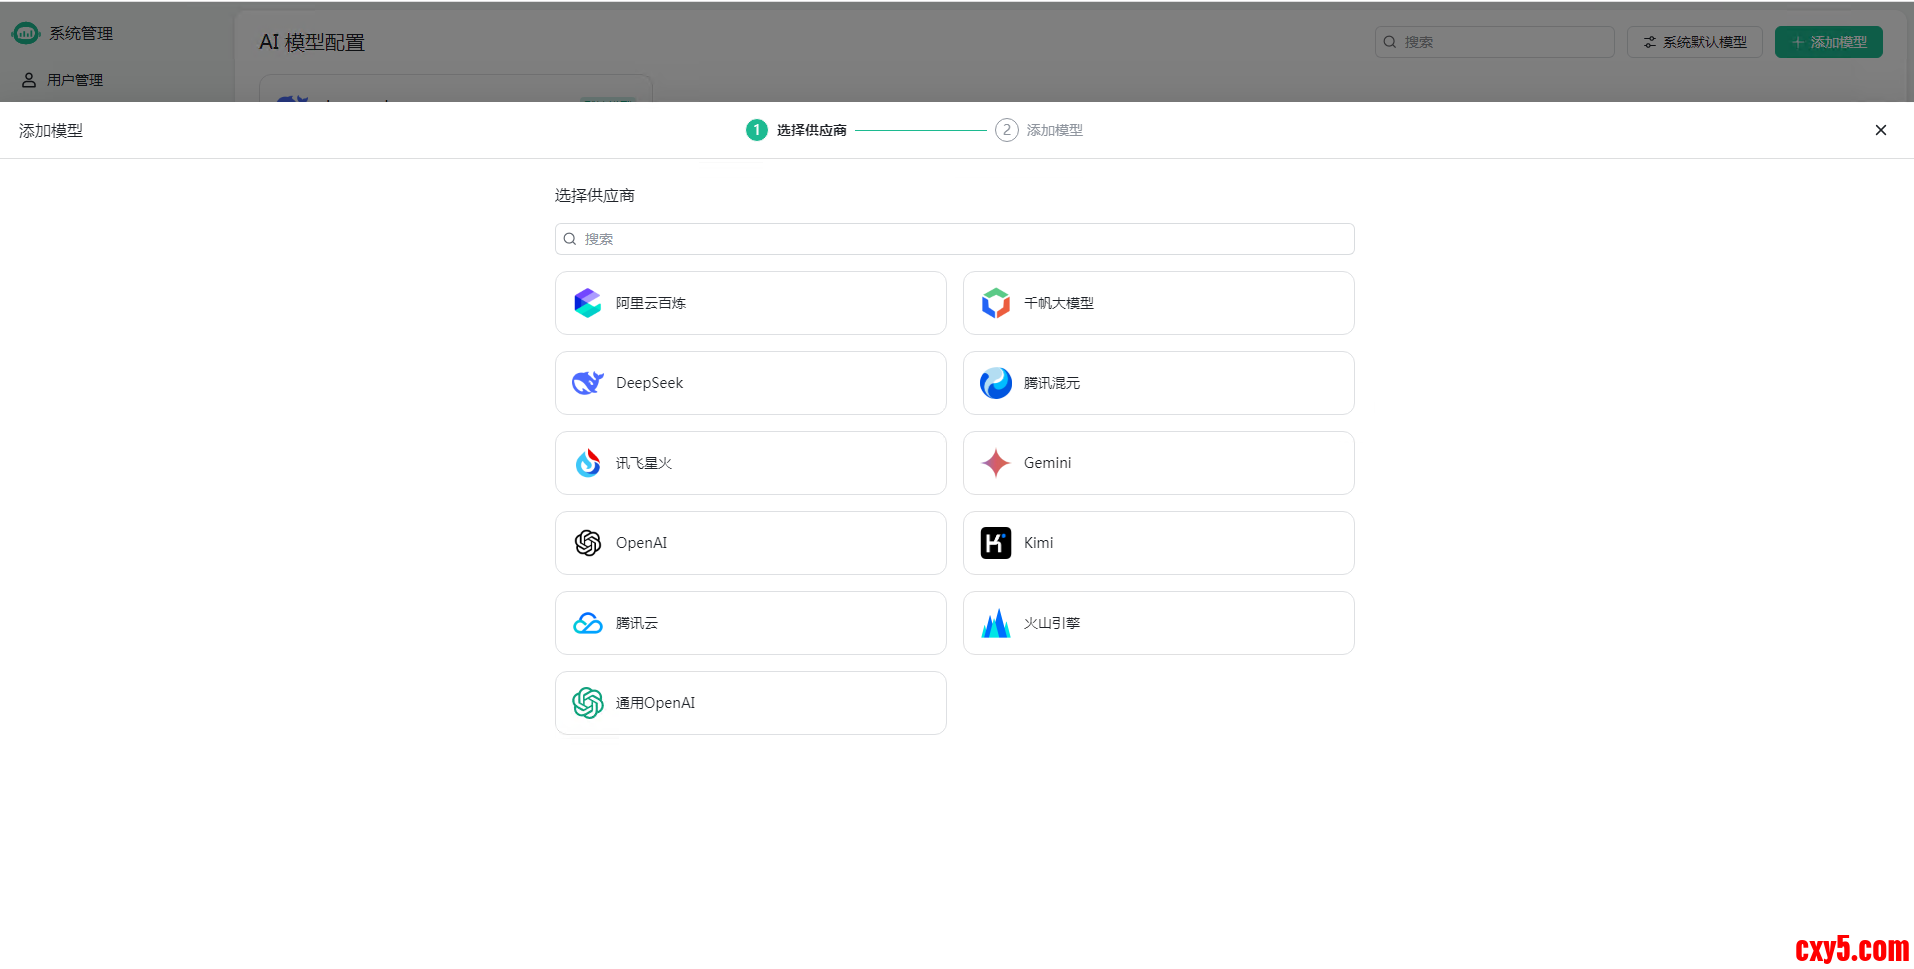Click the 火山引擎 mountain logo icon
Viewport: 1914px width, 969px height.
(995, 623)
